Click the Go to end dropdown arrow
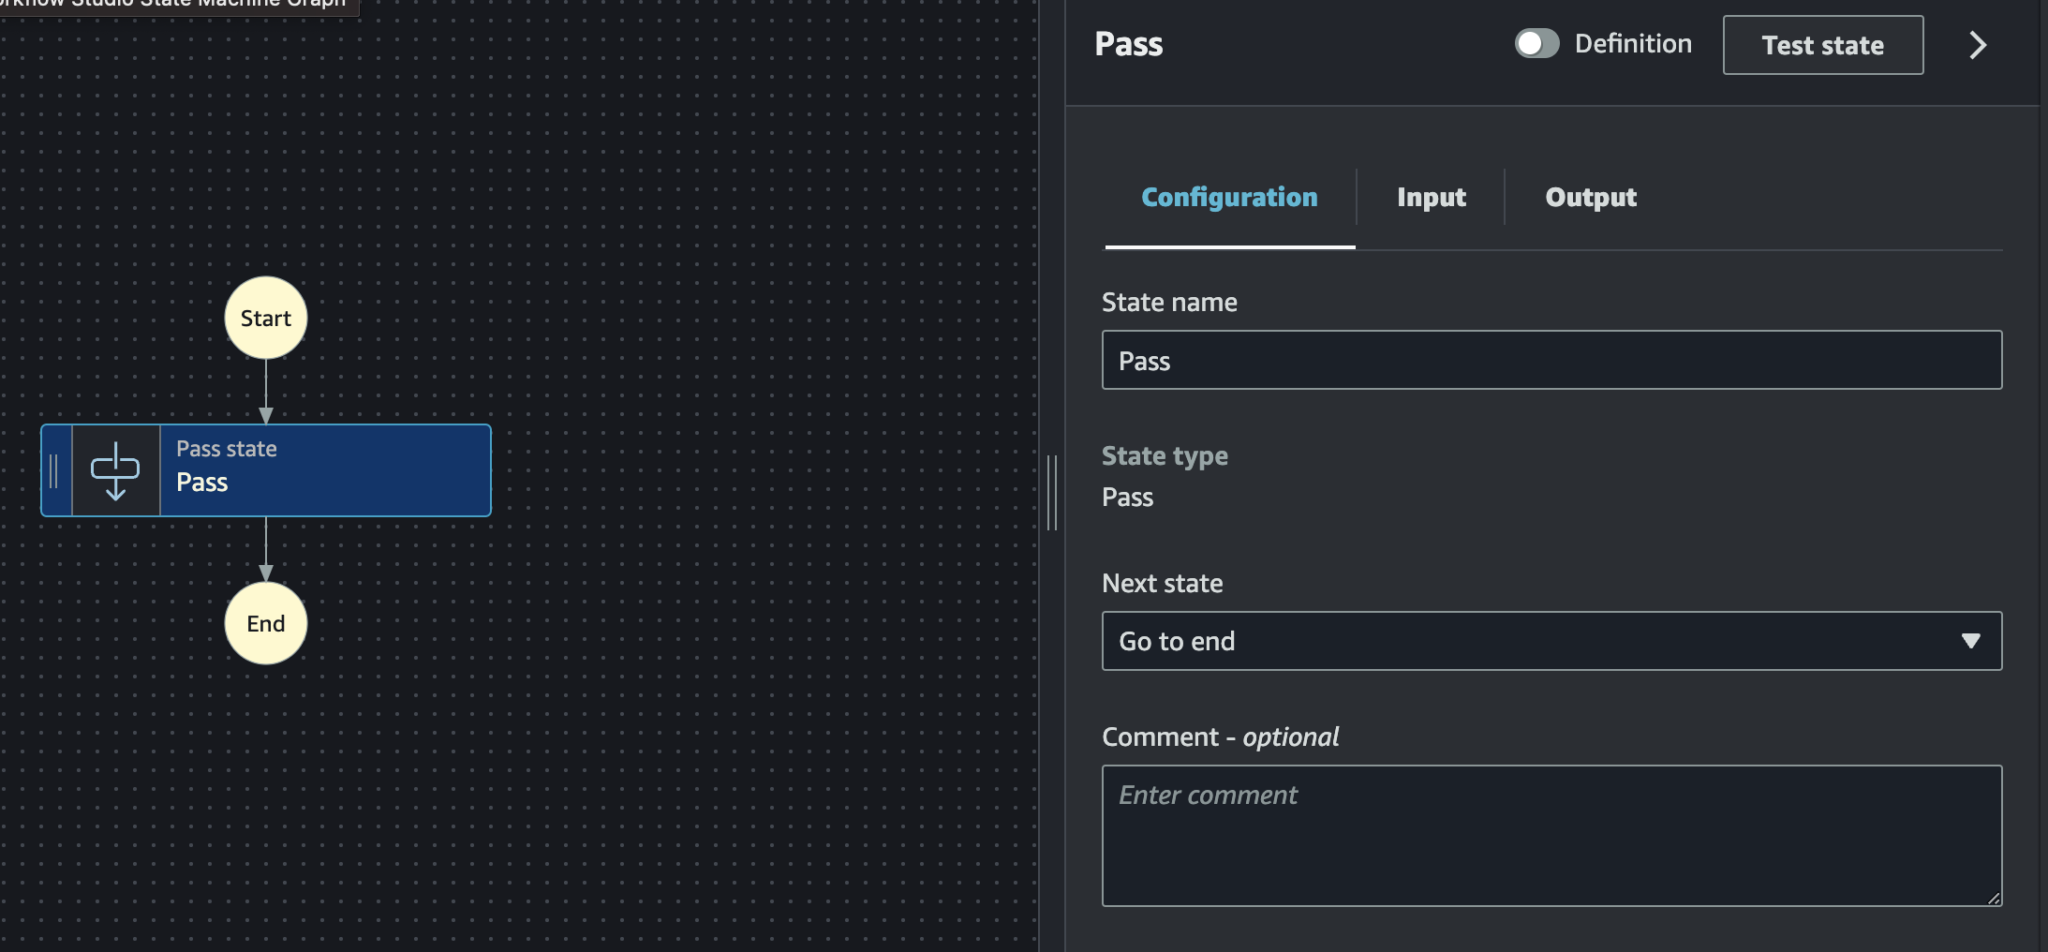2048x952 pixels. pyautogui.click(x=1970, y=641)
